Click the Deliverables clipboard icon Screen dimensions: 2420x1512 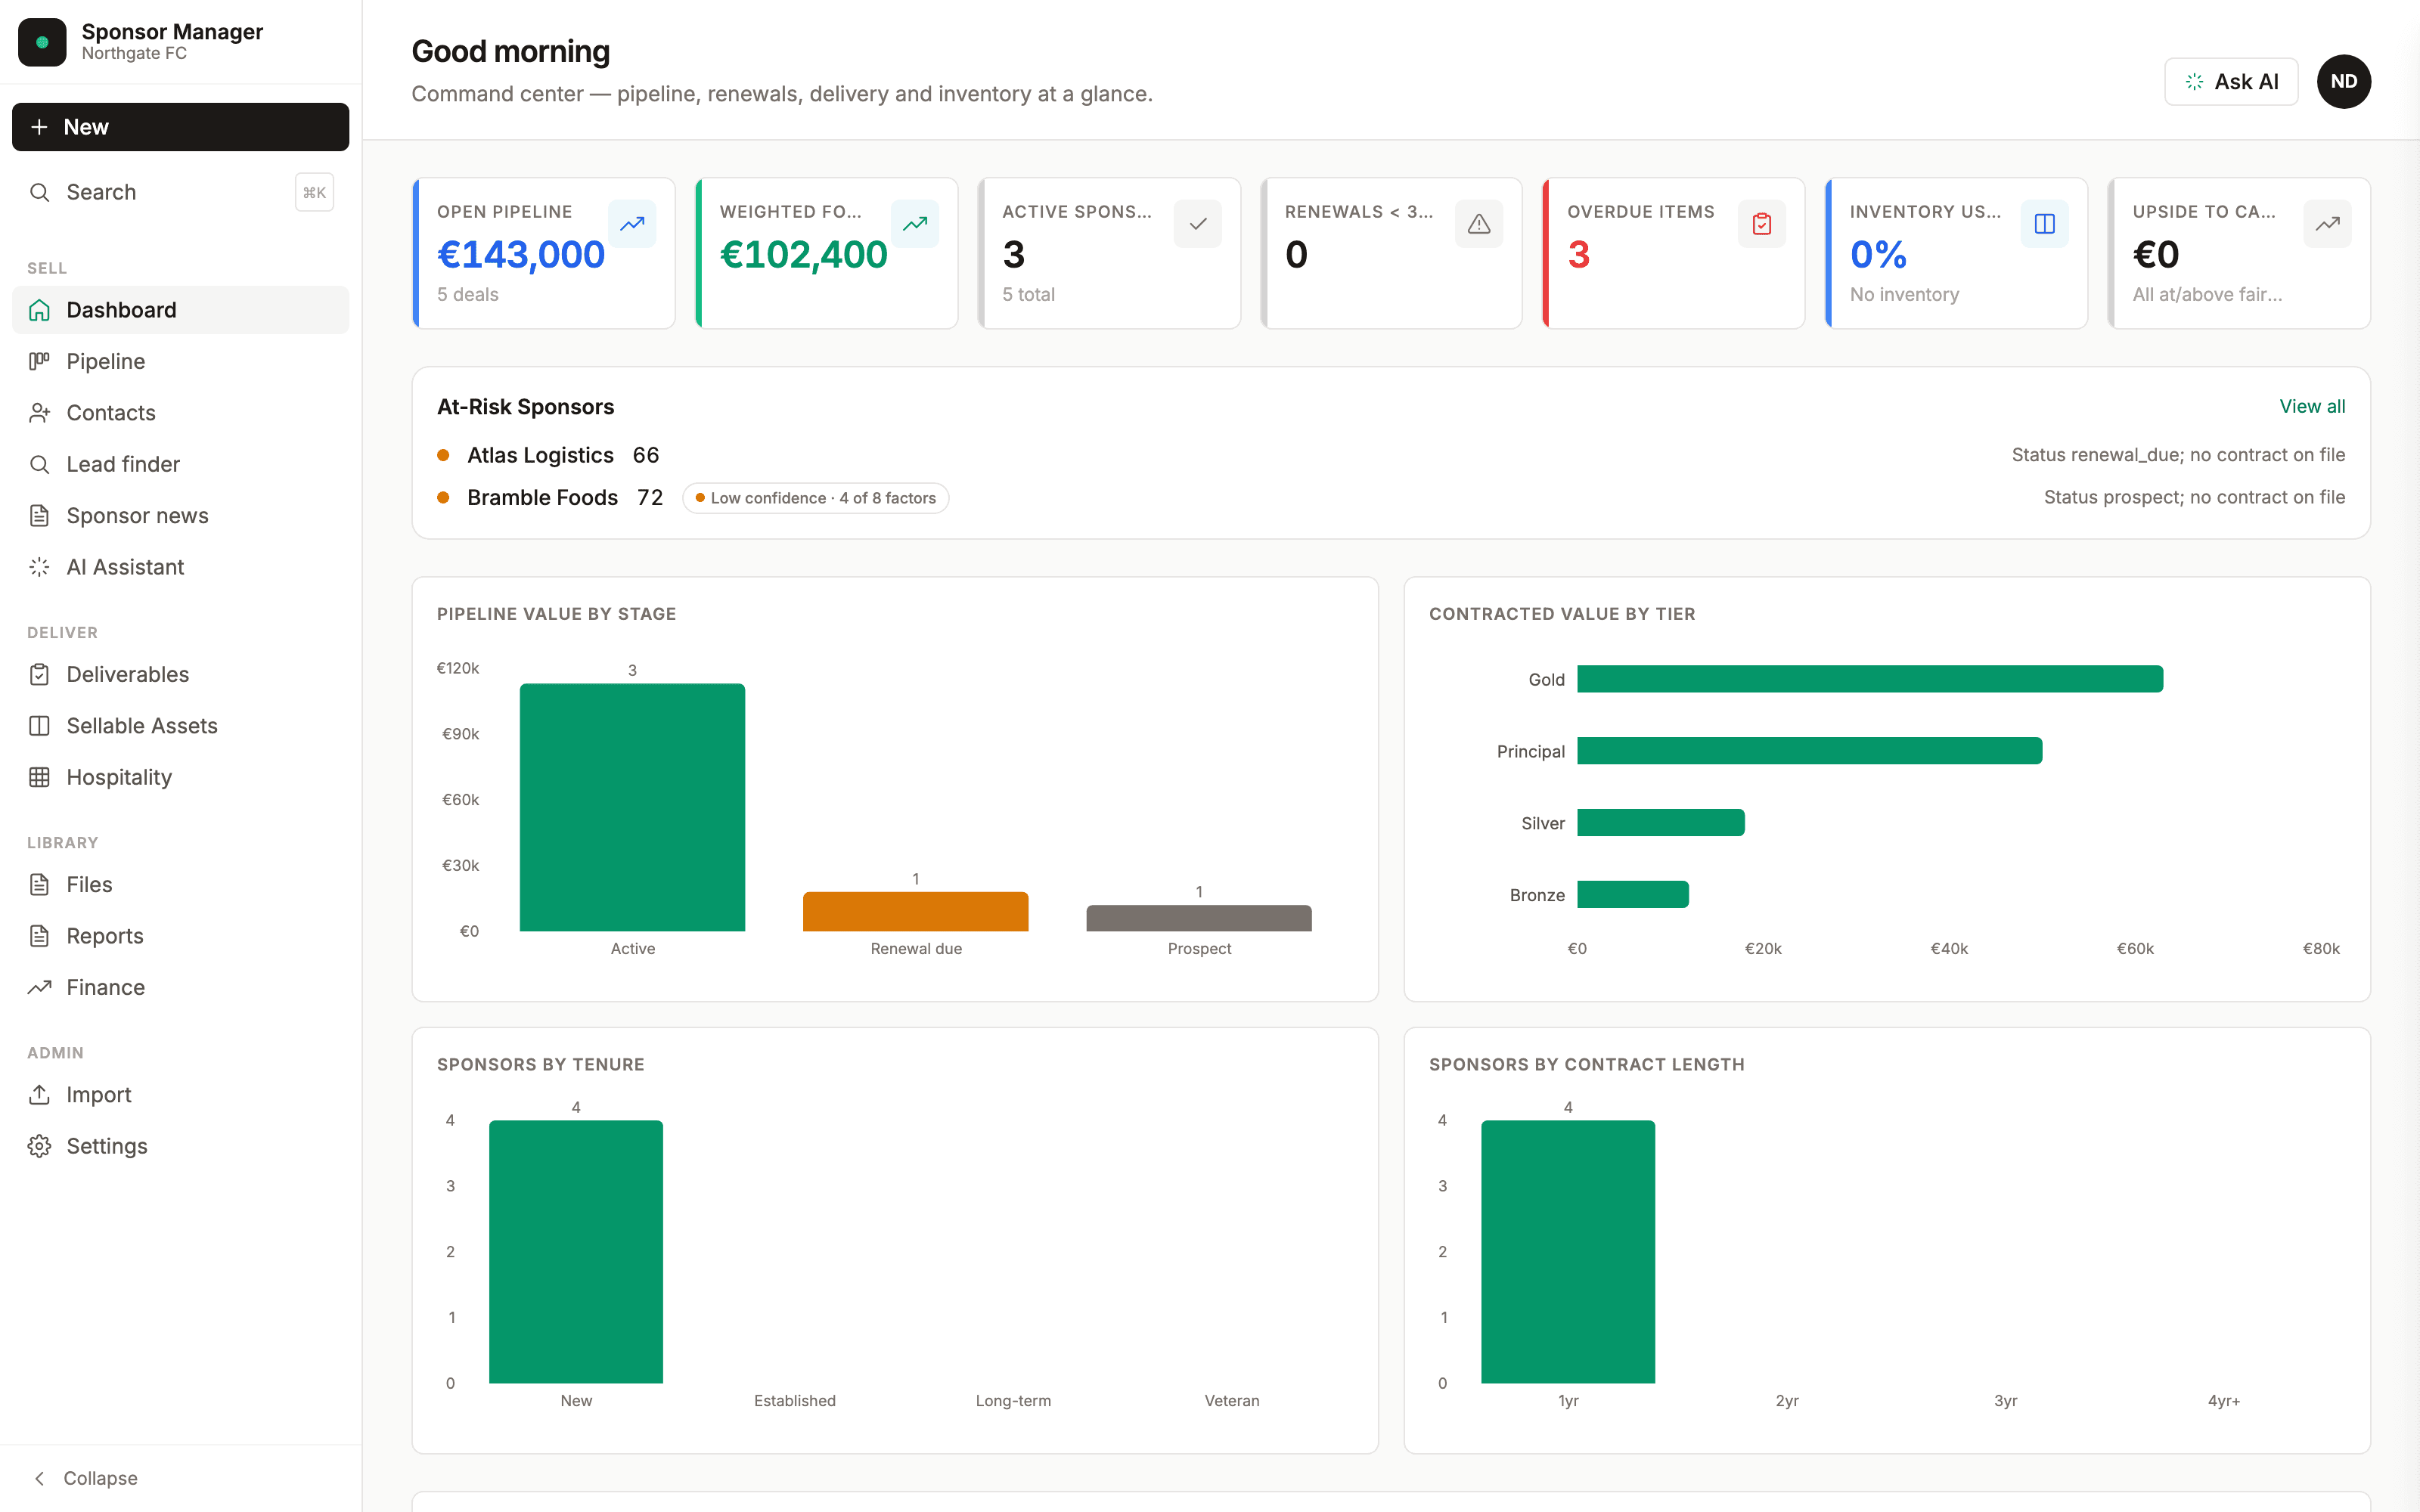39,674
